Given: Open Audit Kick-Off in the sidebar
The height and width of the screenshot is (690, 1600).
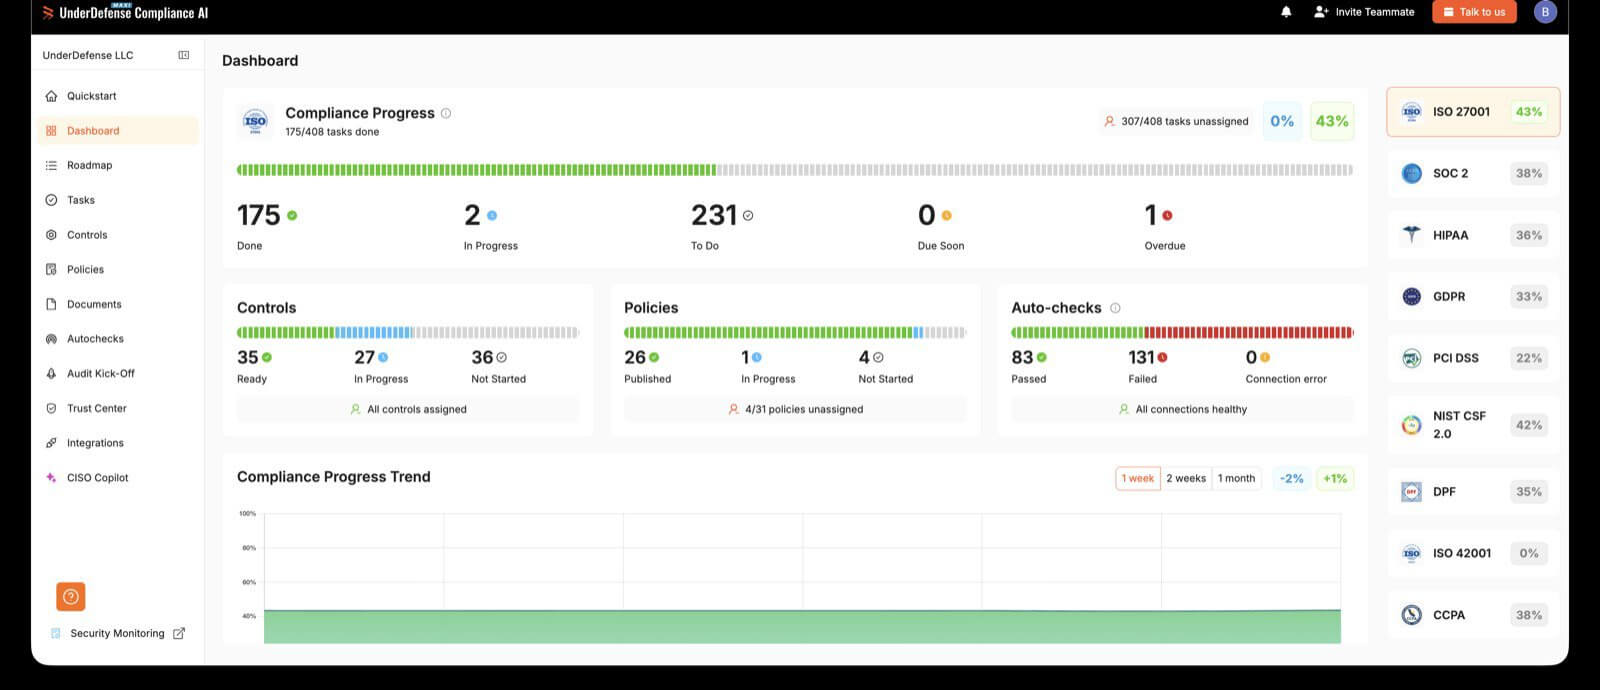Looking at the screenshot, I should click(117, 373).
